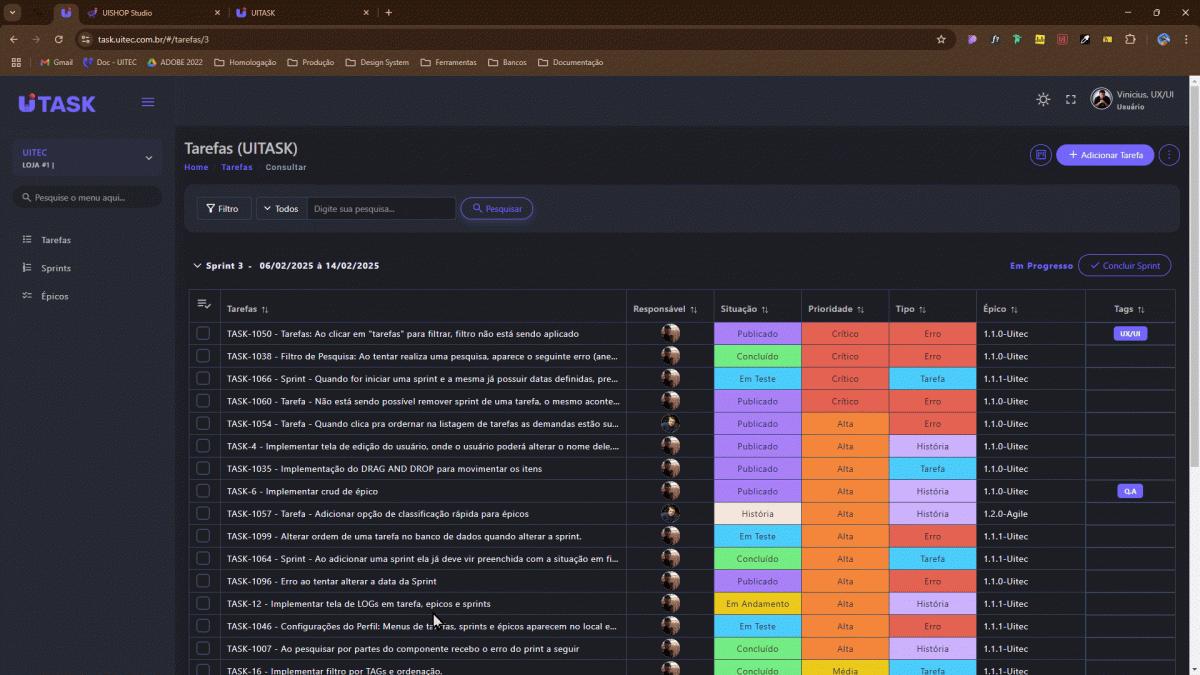The image size is (1200, 675).
Task: Open the board view icon button
Action: [1040, 155]
